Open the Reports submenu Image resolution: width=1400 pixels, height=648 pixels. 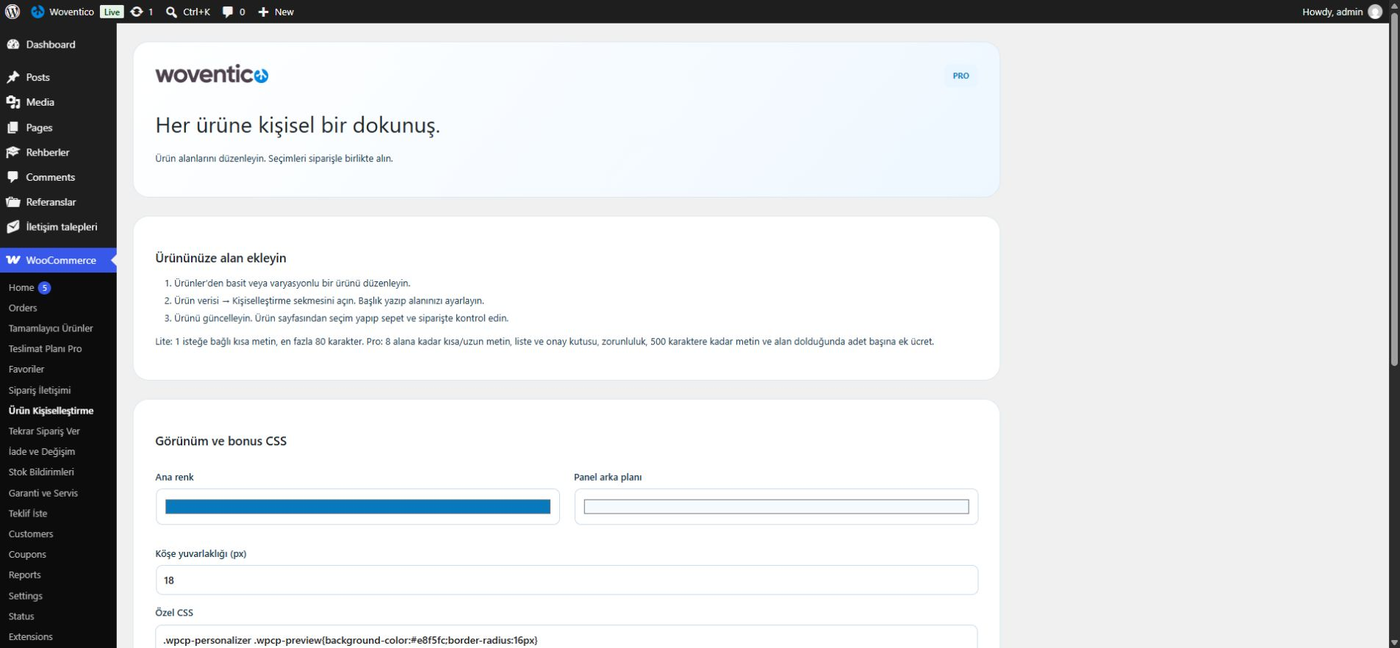tap(25, 575)
